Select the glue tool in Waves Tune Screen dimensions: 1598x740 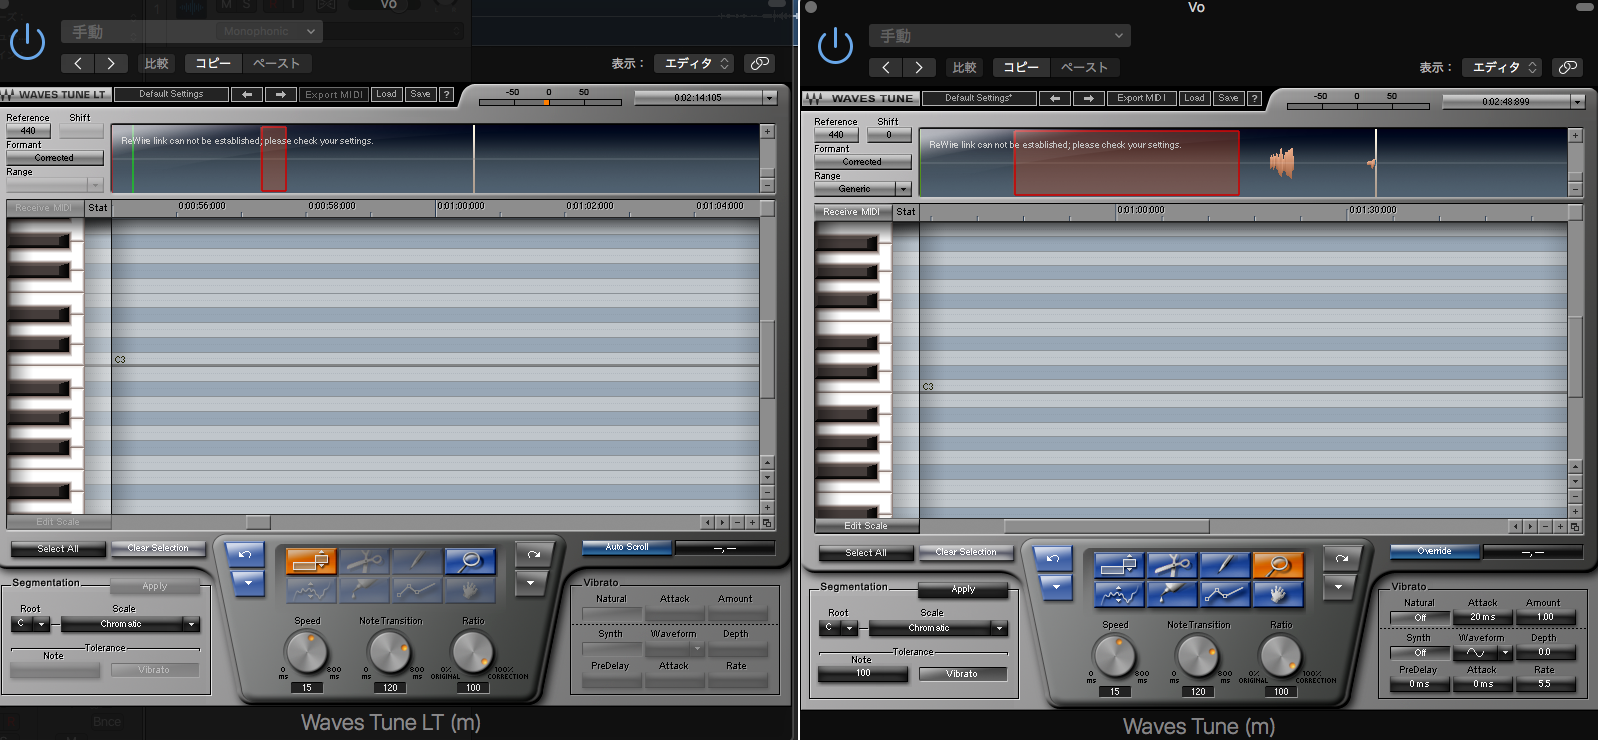[1172, 594]
